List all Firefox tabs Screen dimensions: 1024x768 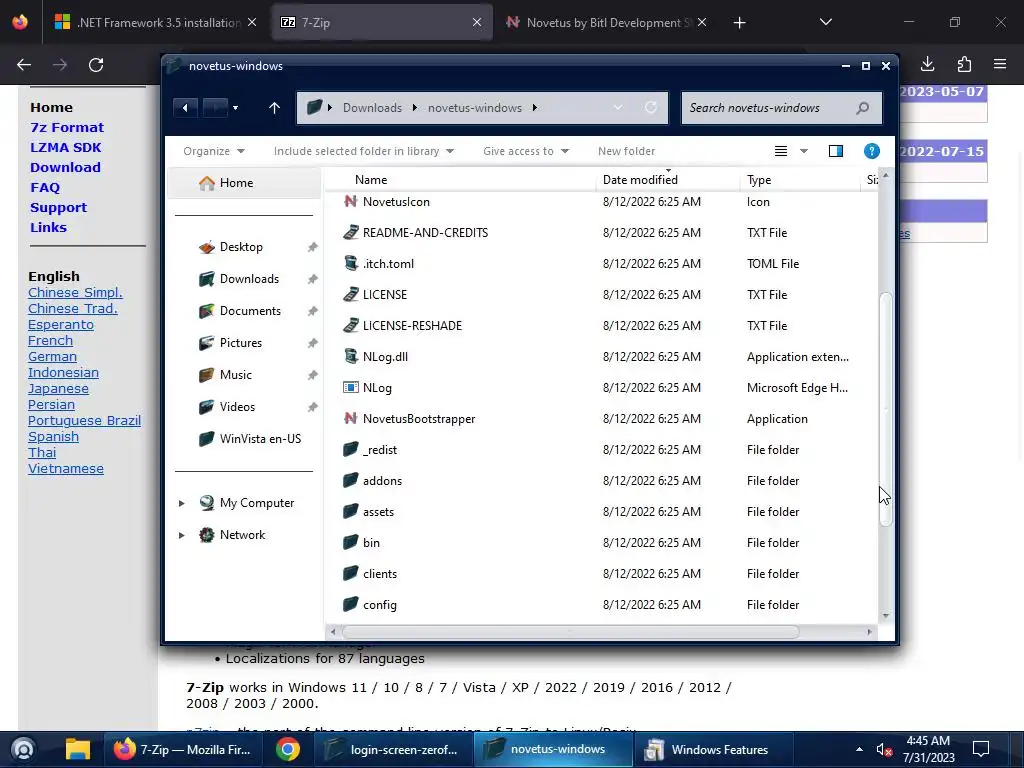(x=825, y=22)
